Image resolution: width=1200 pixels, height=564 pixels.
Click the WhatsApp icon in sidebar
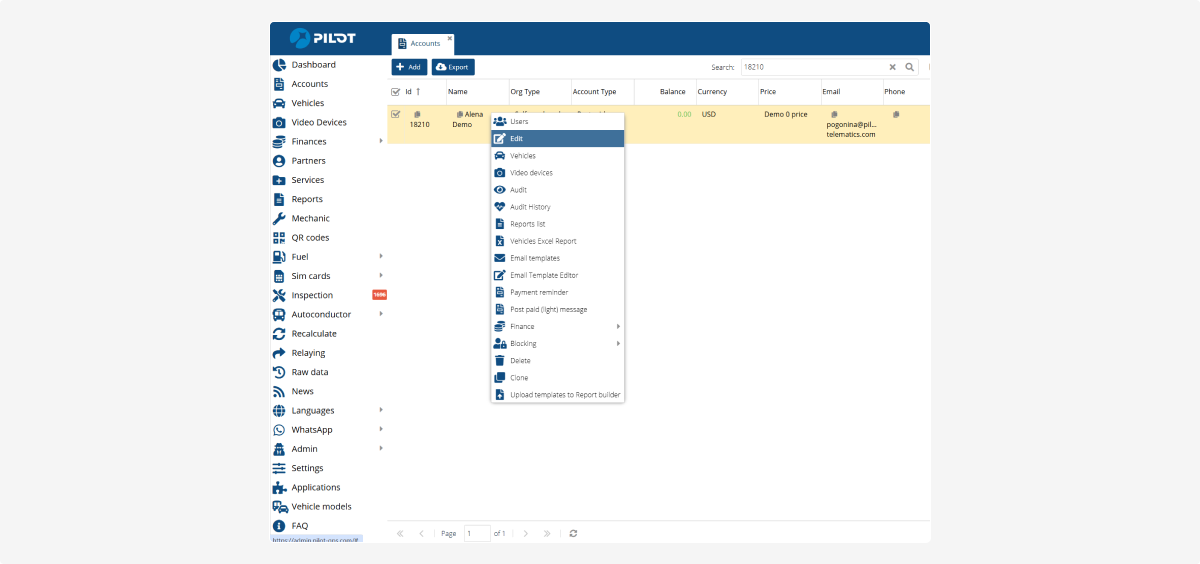pyautogui.click(x=279, y=430)
